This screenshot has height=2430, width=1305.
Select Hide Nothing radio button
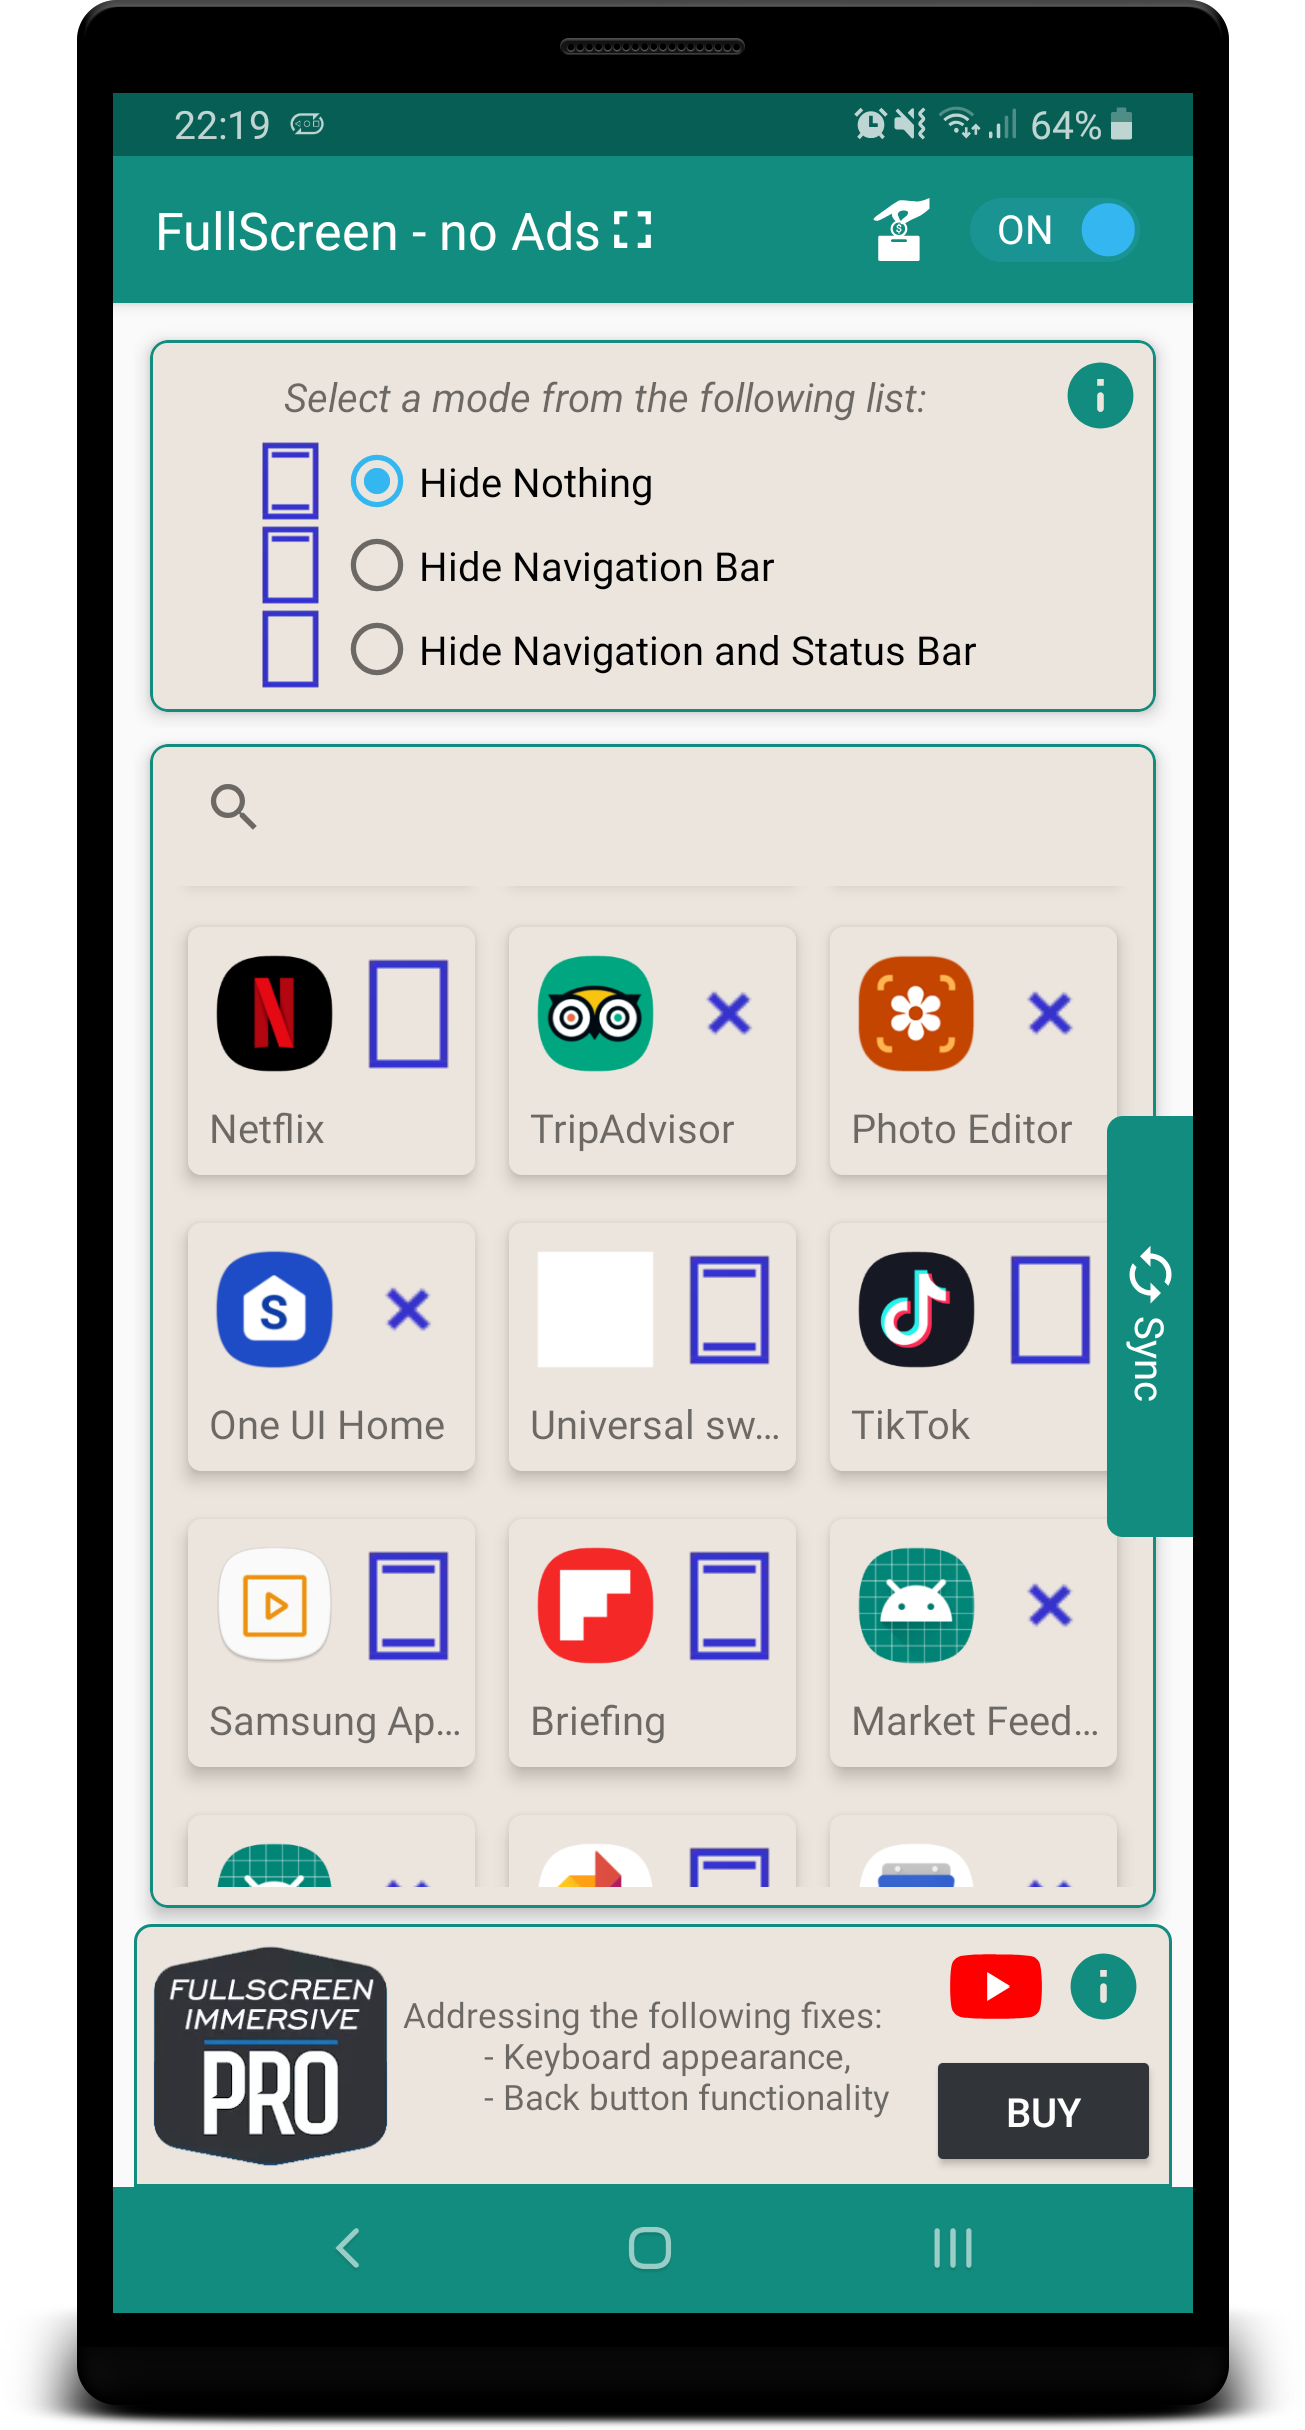pos(377,482)
